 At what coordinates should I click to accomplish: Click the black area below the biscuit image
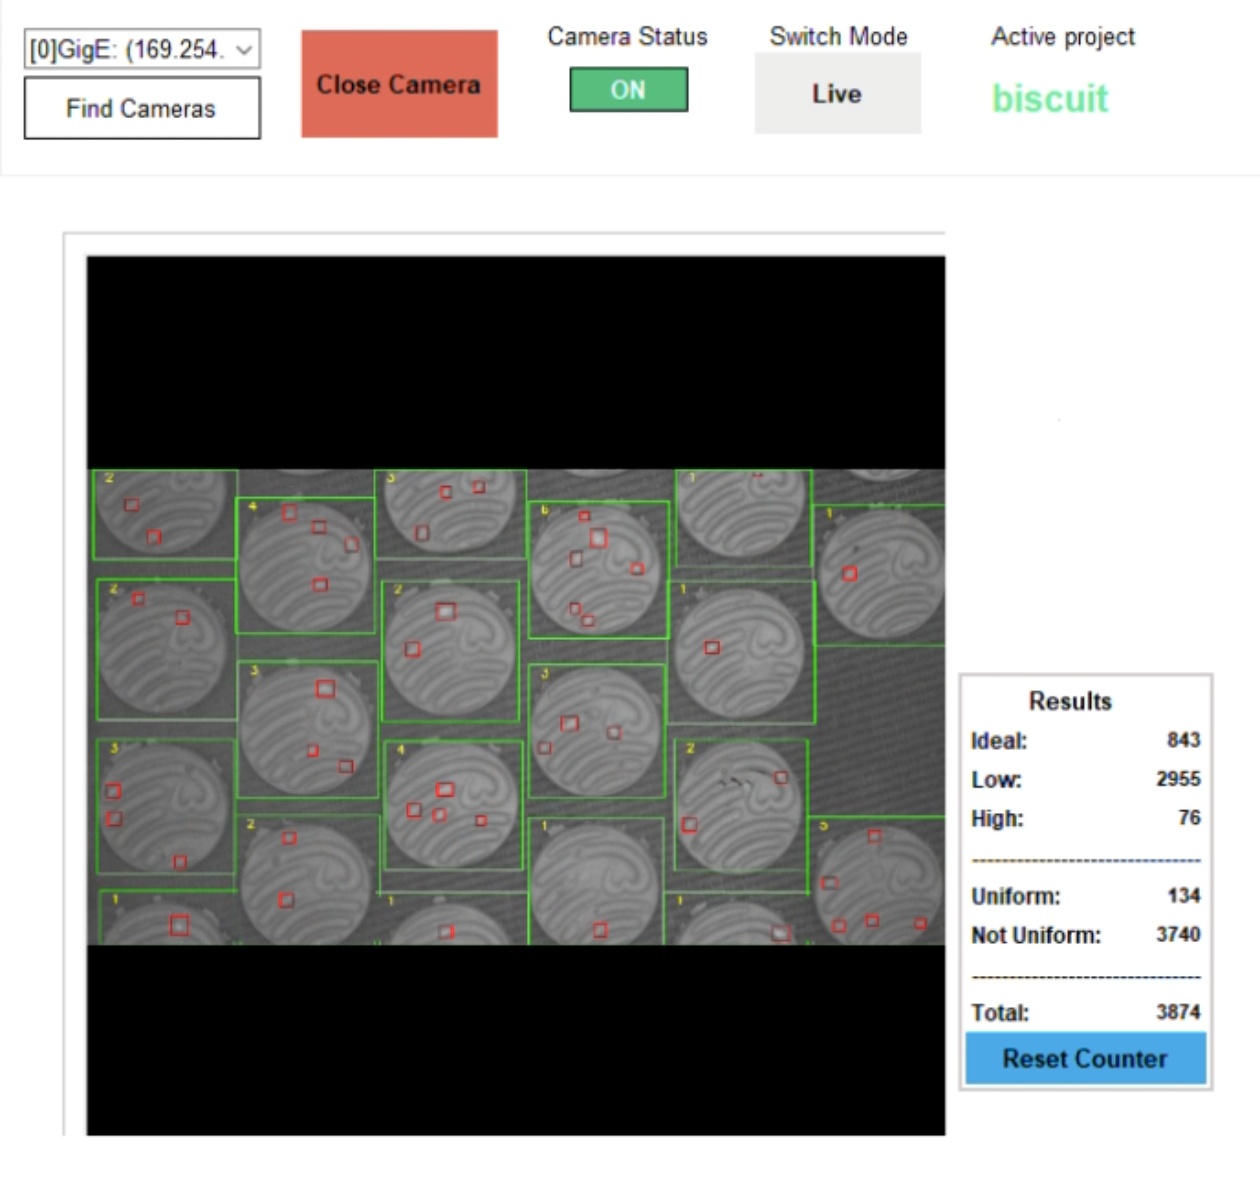click(x=515, y=1040)
